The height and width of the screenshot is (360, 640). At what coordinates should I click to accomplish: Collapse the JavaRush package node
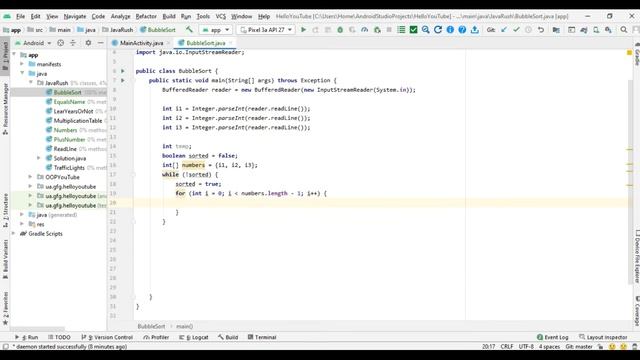click(31, 83)
